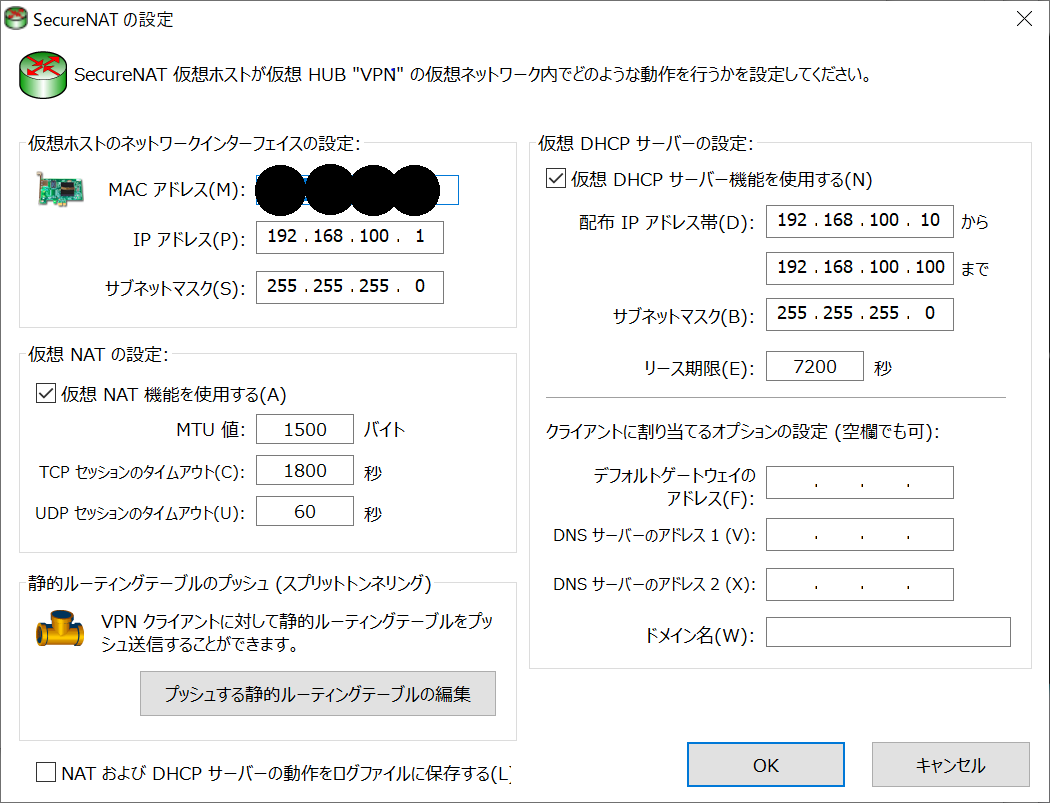The height and width of the screenshot is (803, 1050).
Task: Click DNS サーバーのアドレス 1 field
Action: pos(859,535)
